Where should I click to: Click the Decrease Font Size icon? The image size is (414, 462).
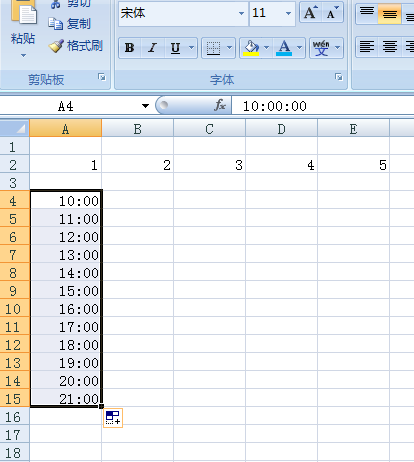[332, 13]
